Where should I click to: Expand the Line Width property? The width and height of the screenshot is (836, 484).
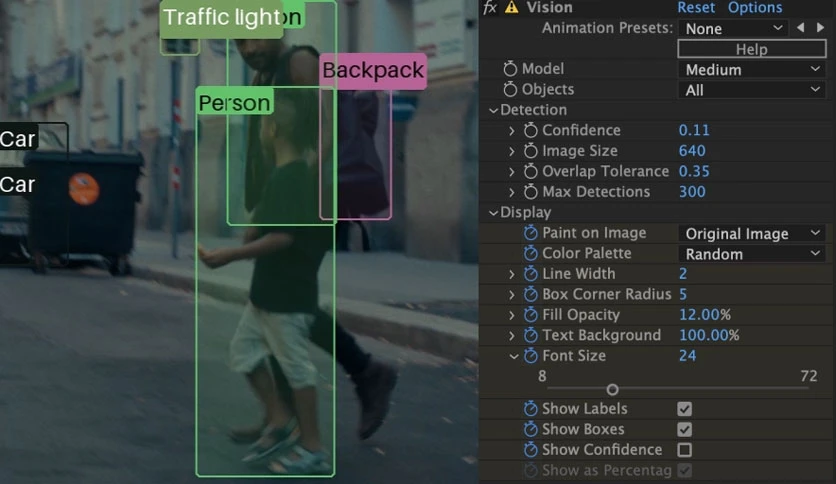pos(512,274)
